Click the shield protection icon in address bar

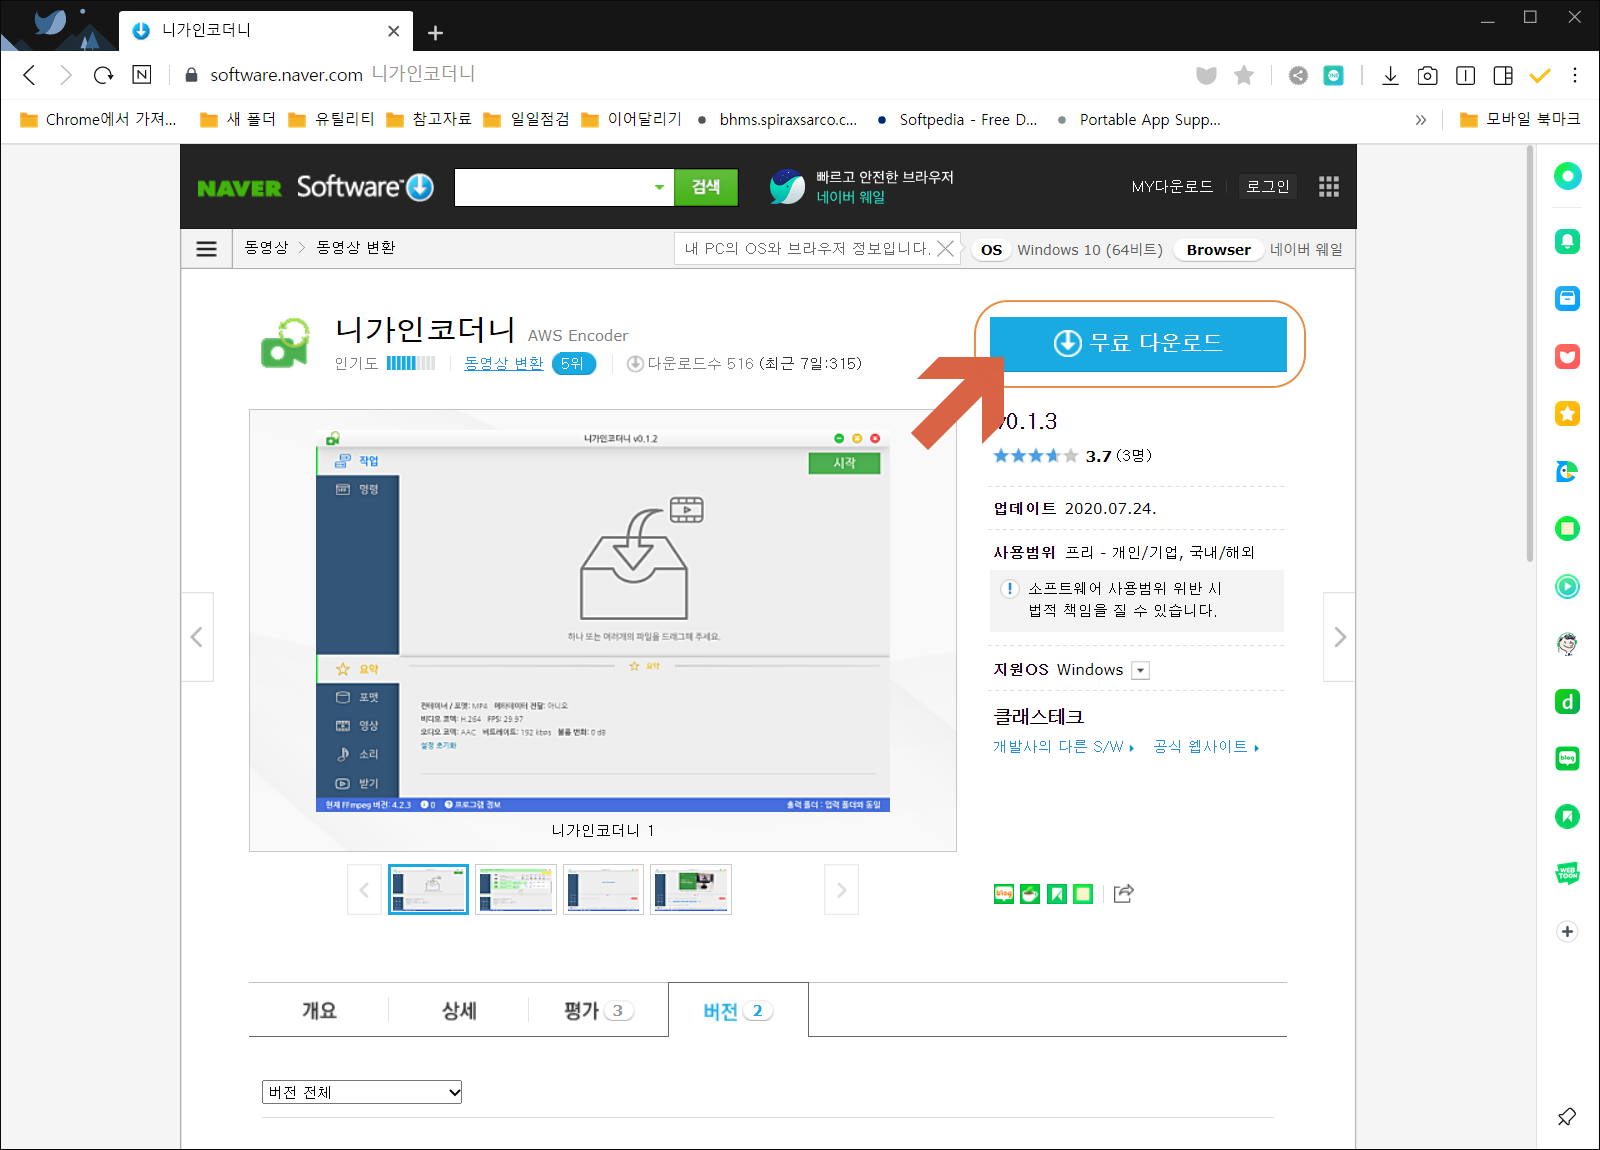pos(1207,75)
